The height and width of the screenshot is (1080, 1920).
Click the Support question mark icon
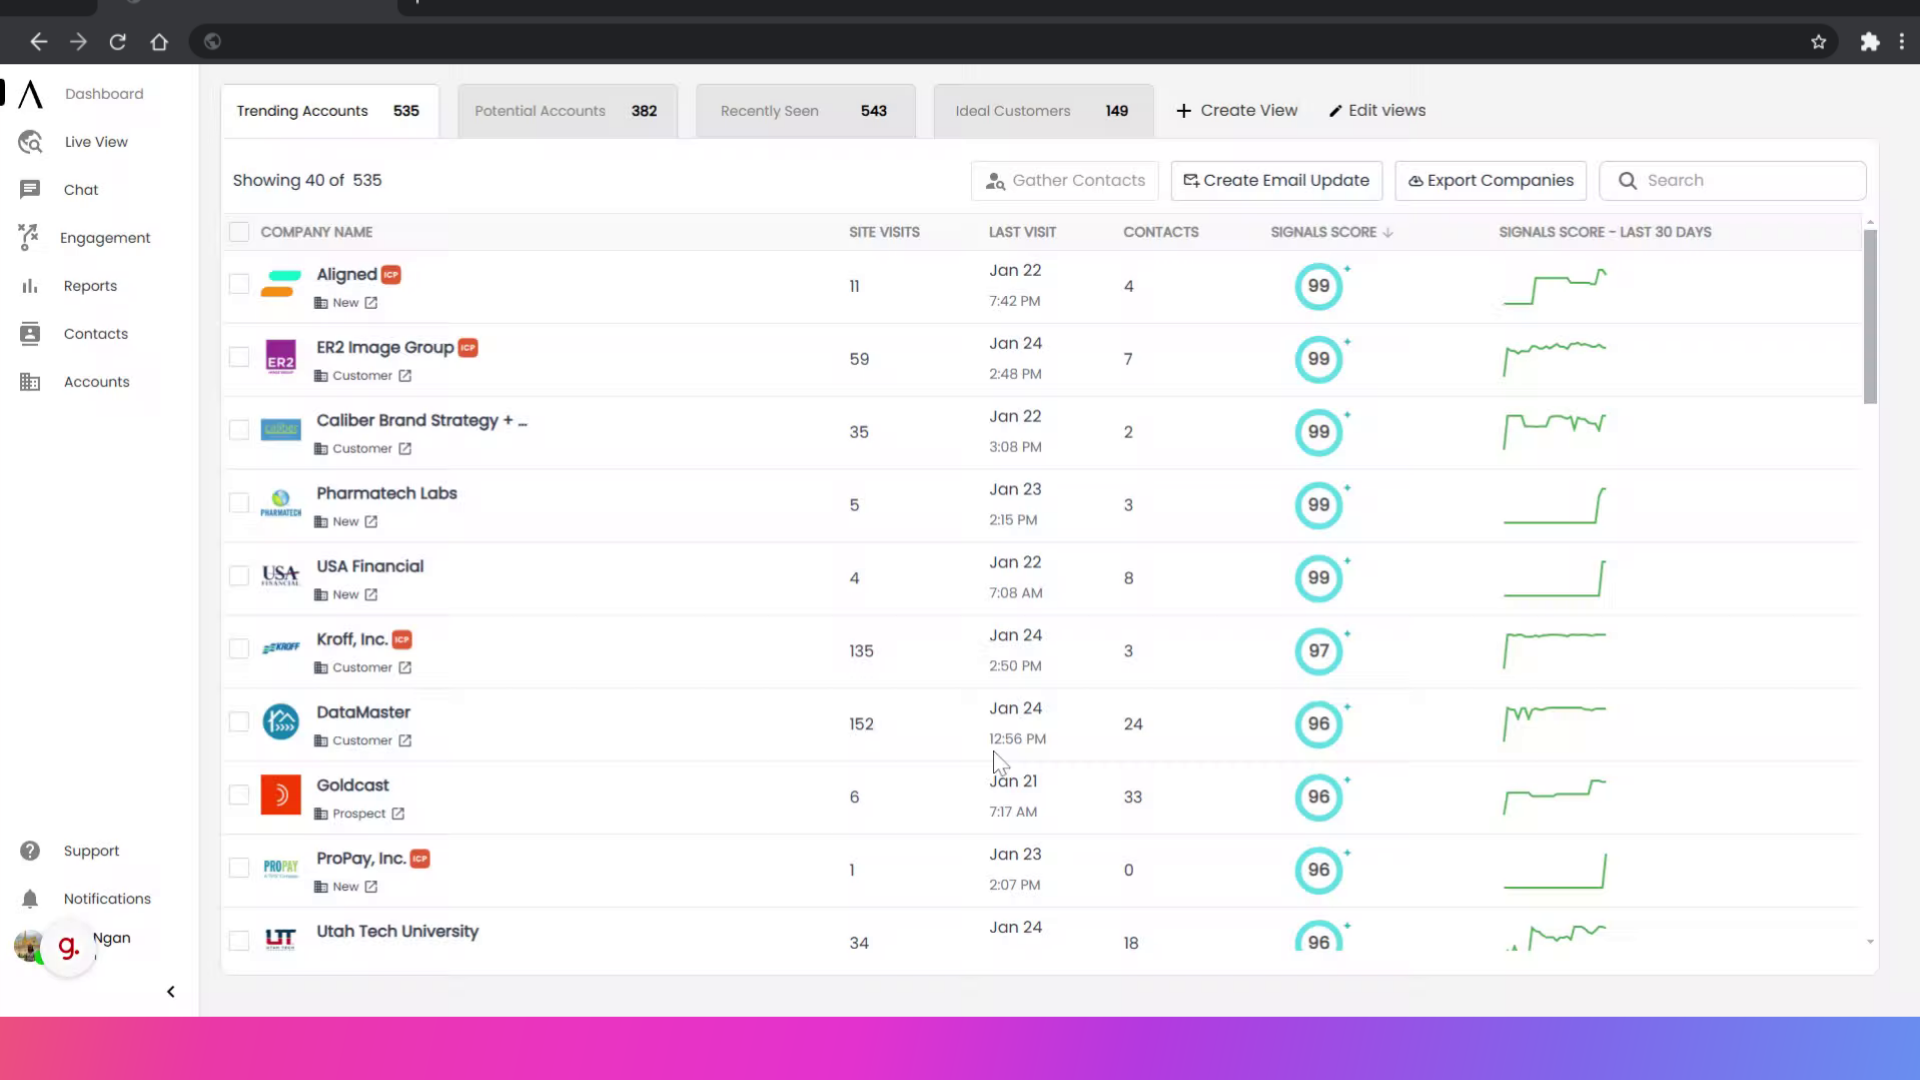pyautogui.click(x=30, y=851)
